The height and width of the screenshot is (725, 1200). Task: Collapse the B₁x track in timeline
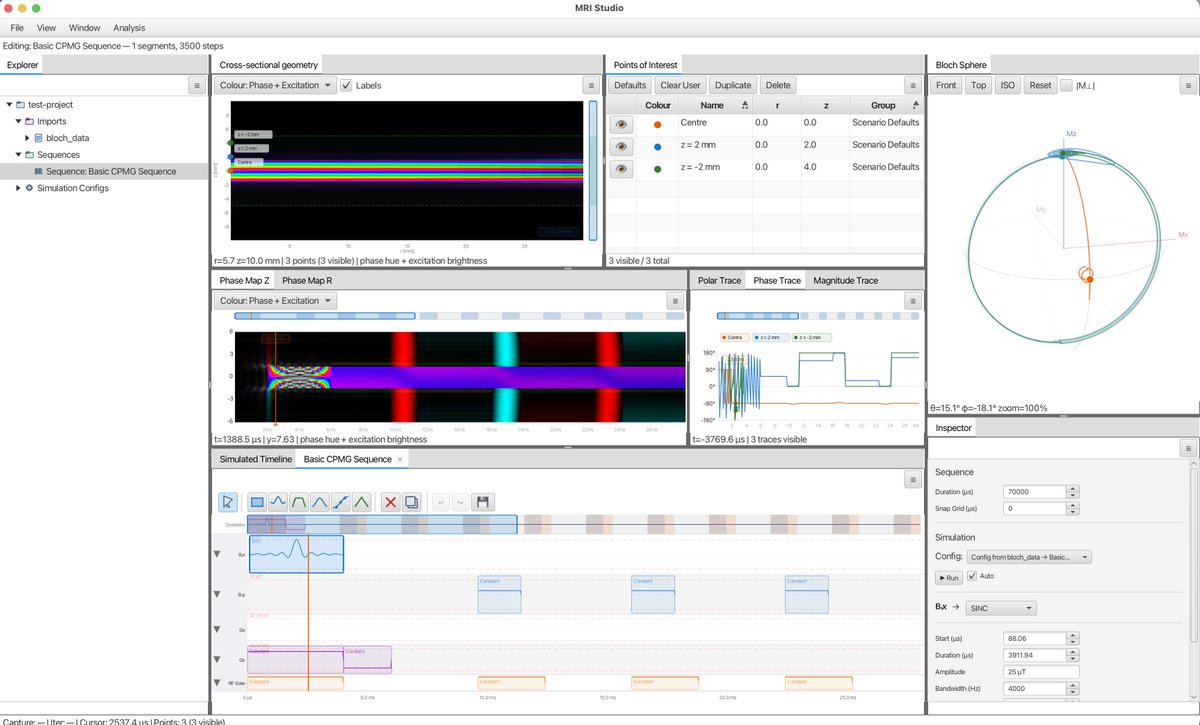pyautogui.click(x=217, y=553)
